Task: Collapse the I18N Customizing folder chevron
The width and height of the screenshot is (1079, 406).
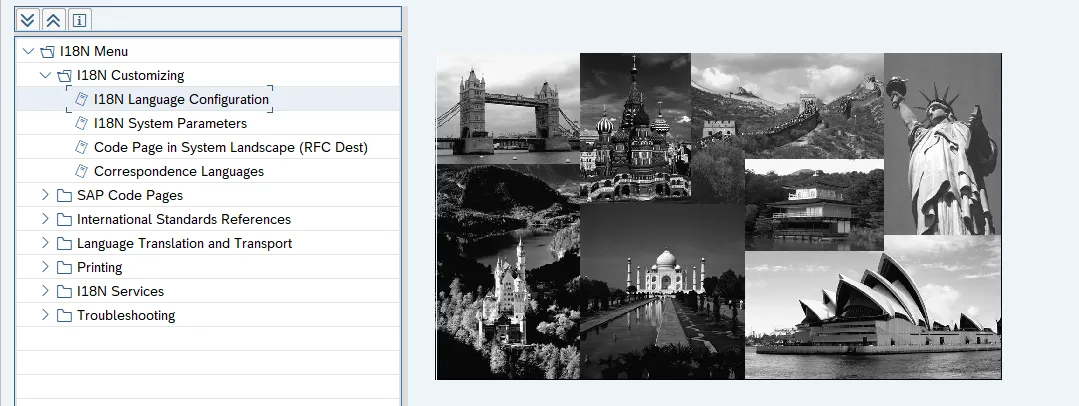Action: (x=45, y=75)
